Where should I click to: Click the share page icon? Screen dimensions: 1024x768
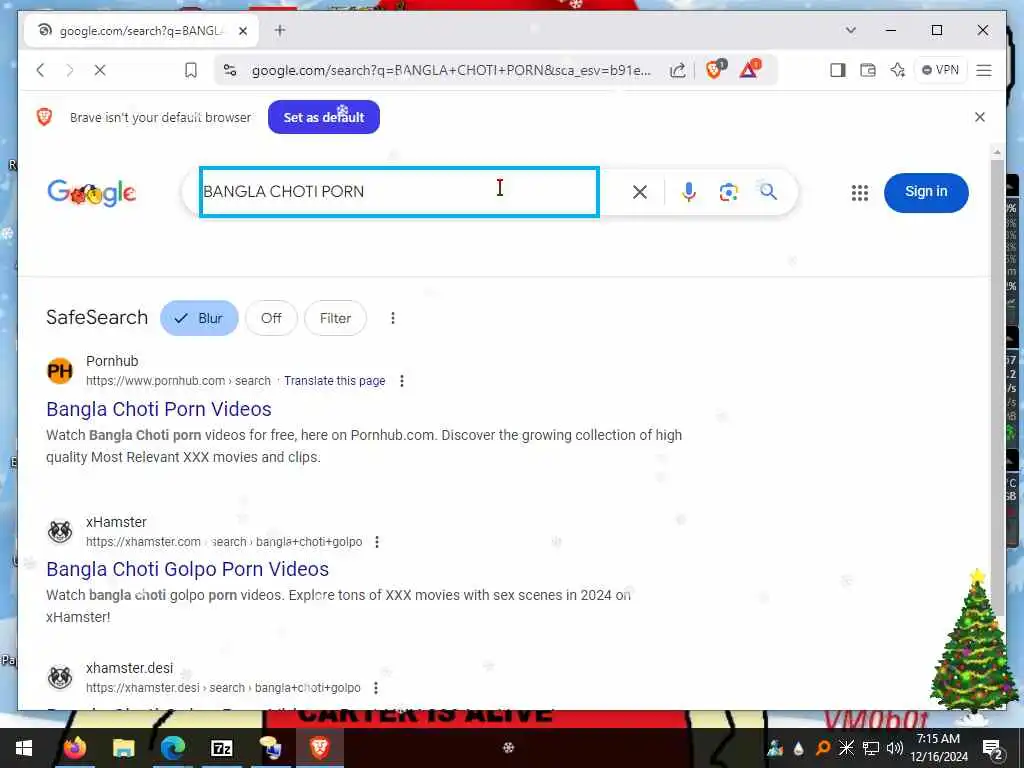(678, 70)
